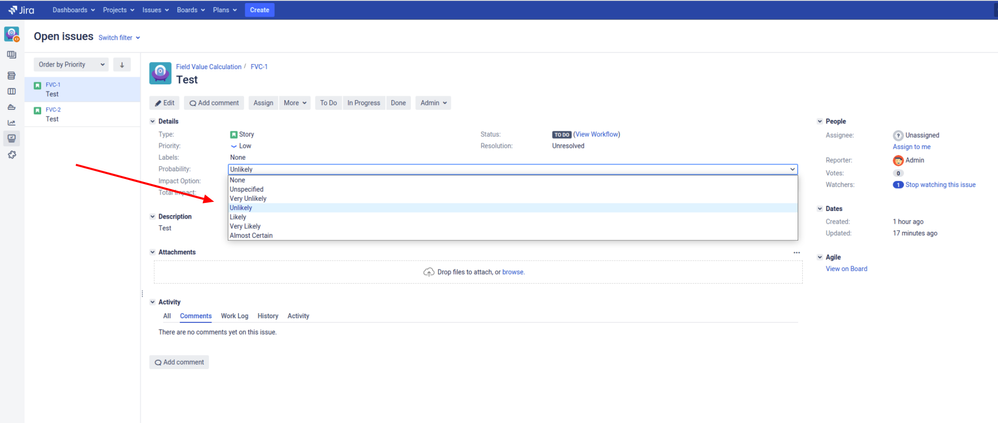
Task: Choose Unspecified in the Probability list
Action: pyautogui.click(x=512, y=190)
